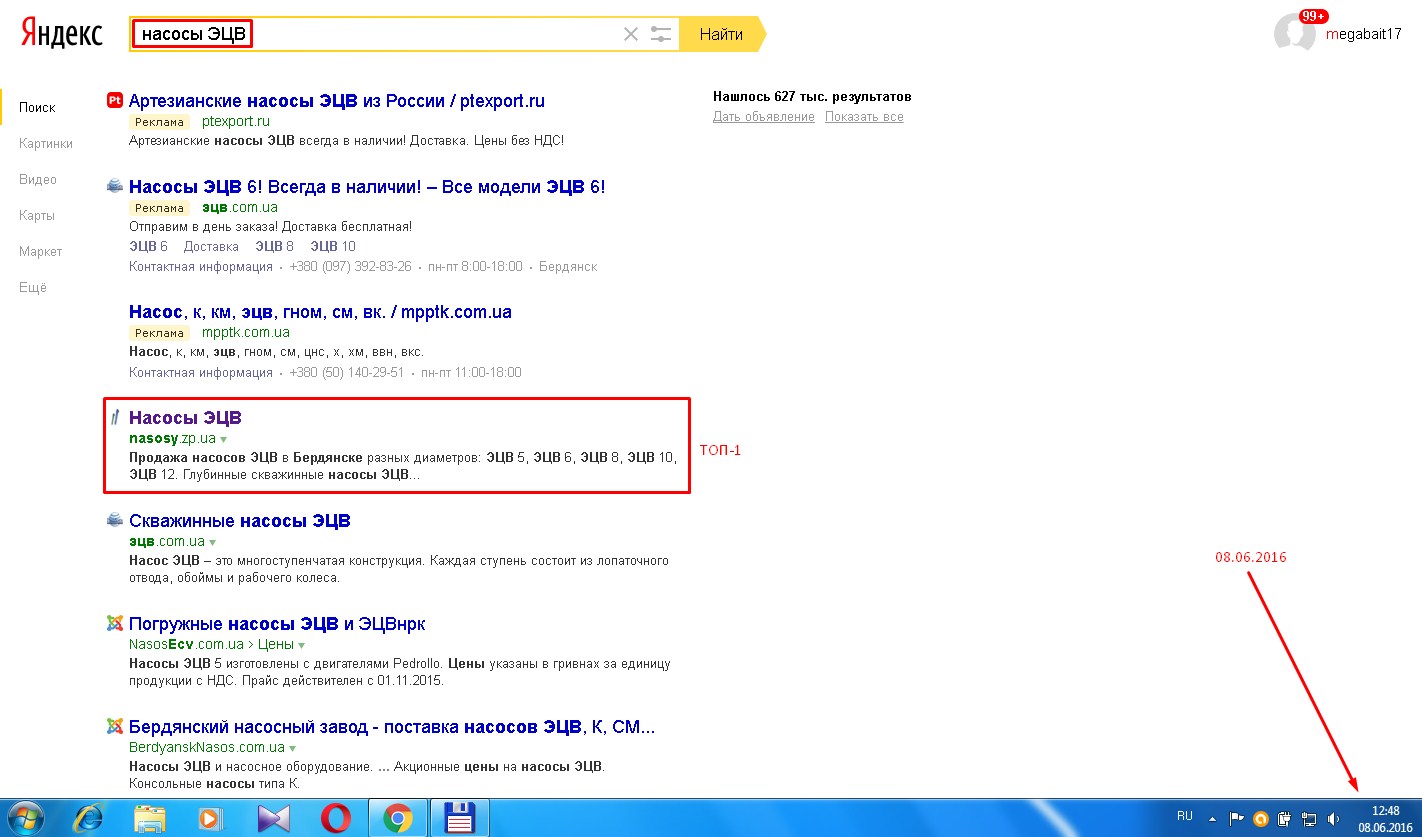This screenshot has height=837, width=1422.
Task: Click Дать объявление link
Action: (763, 117)
